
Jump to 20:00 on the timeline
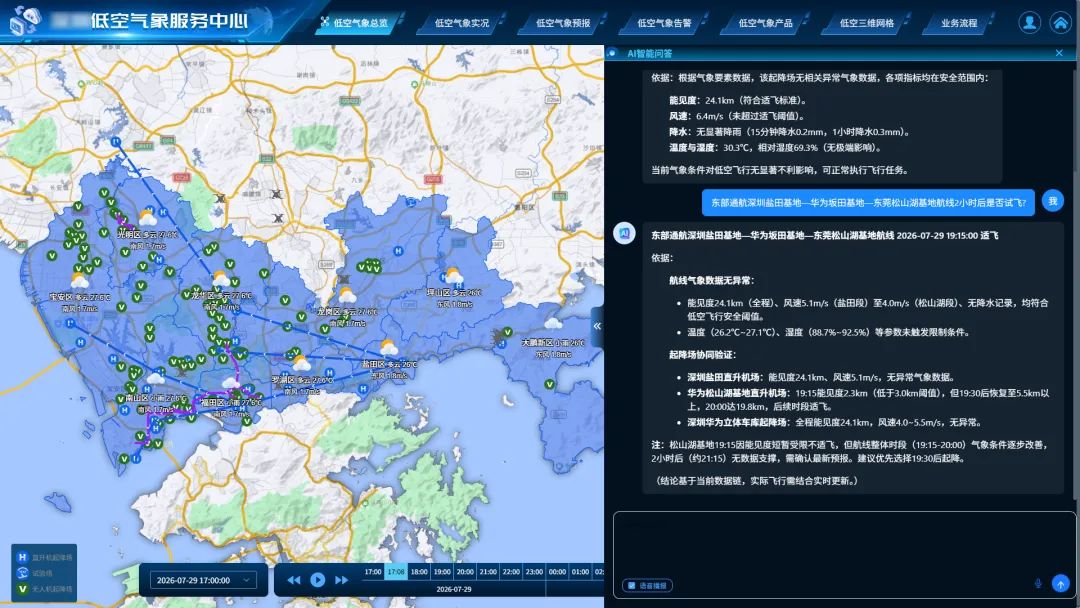pos(465,572)
